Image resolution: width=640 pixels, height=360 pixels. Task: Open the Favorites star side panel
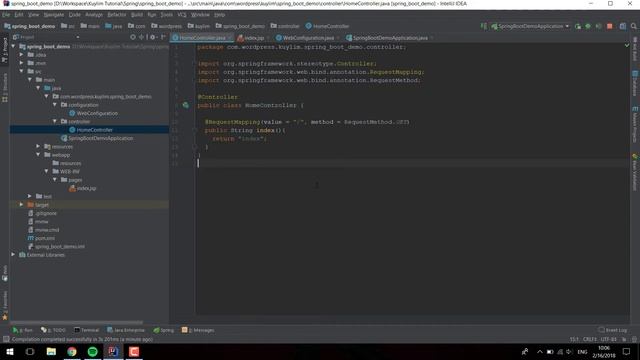tap(5, 306)
